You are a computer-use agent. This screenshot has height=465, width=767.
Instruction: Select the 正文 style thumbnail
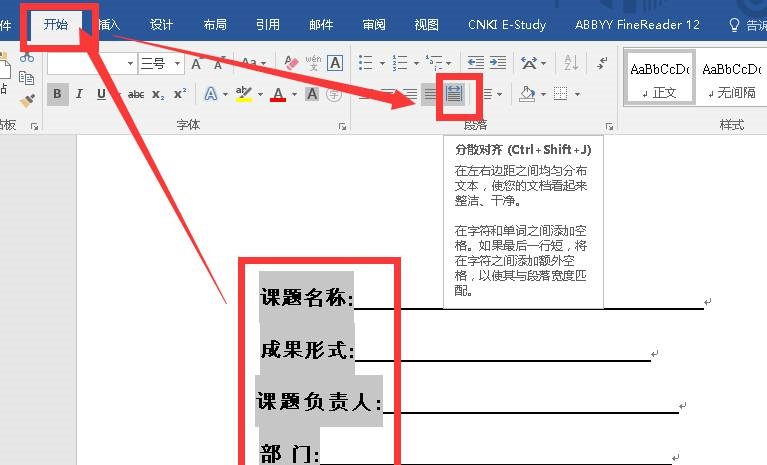[x=659, y=77]
